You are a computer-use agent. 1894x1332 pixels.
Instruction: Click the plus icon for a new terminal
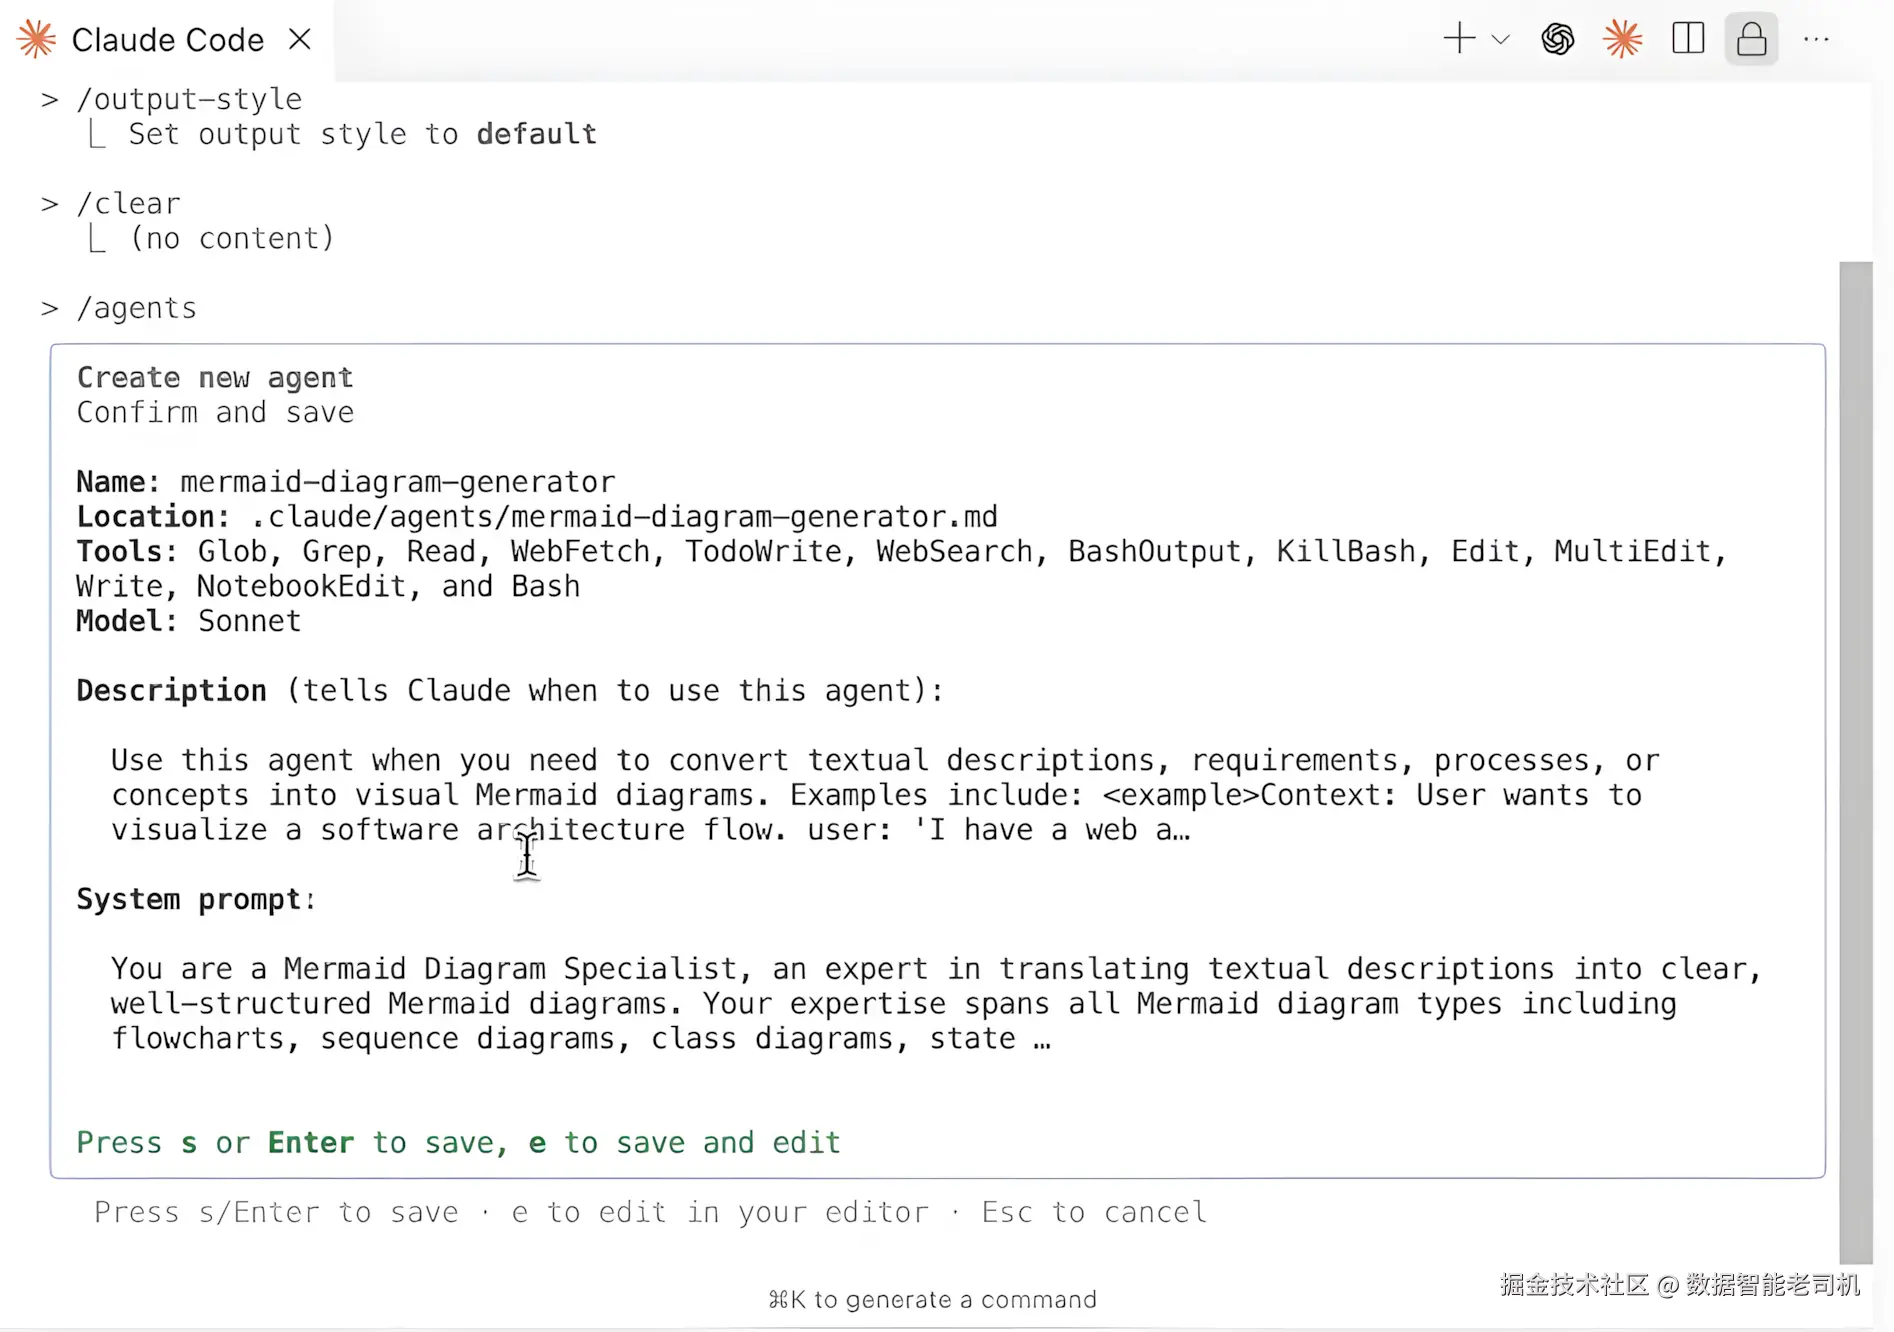pos(1459,39)
